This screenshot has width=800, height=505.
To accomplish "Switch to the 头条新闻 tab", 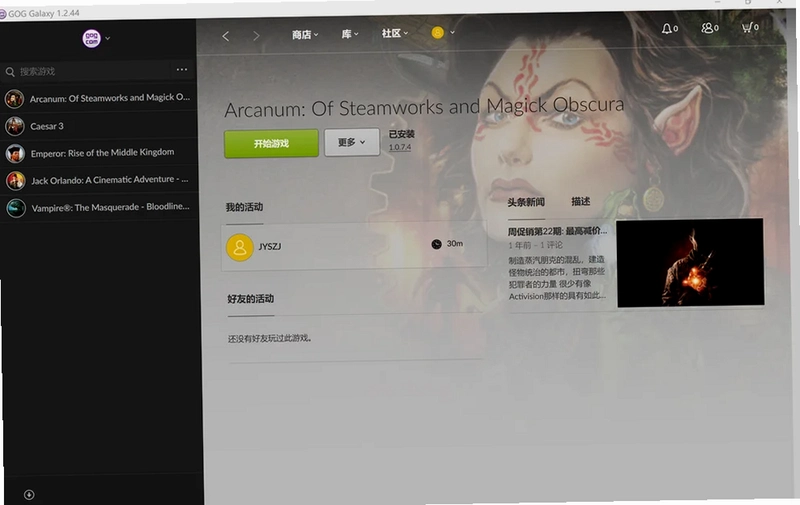I will click(x=526, y=203).
